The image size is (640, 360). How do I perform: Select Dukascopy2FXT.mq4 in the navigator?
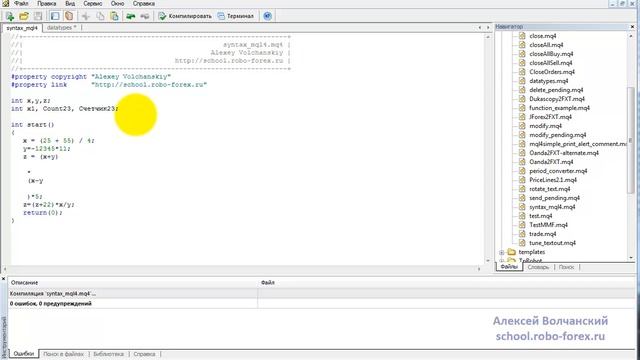(557, 99)
